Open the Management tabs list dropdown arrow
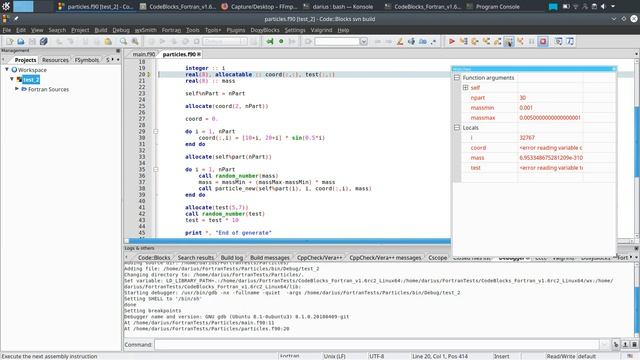The width and height of the screenshot is (640, 360). click(x=118, y=60)
